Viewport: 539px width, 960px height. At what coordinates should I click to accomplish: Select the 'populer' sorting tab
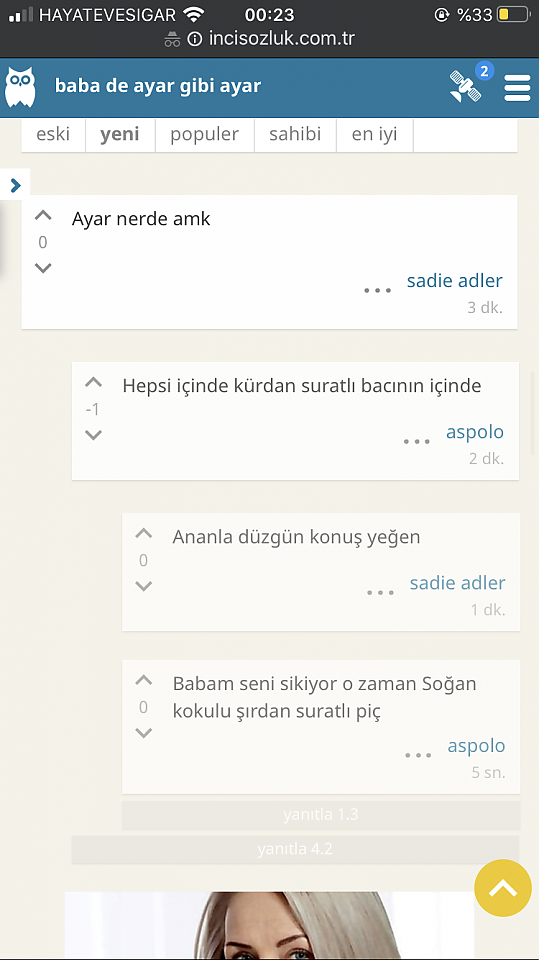[x=205, y=134]
